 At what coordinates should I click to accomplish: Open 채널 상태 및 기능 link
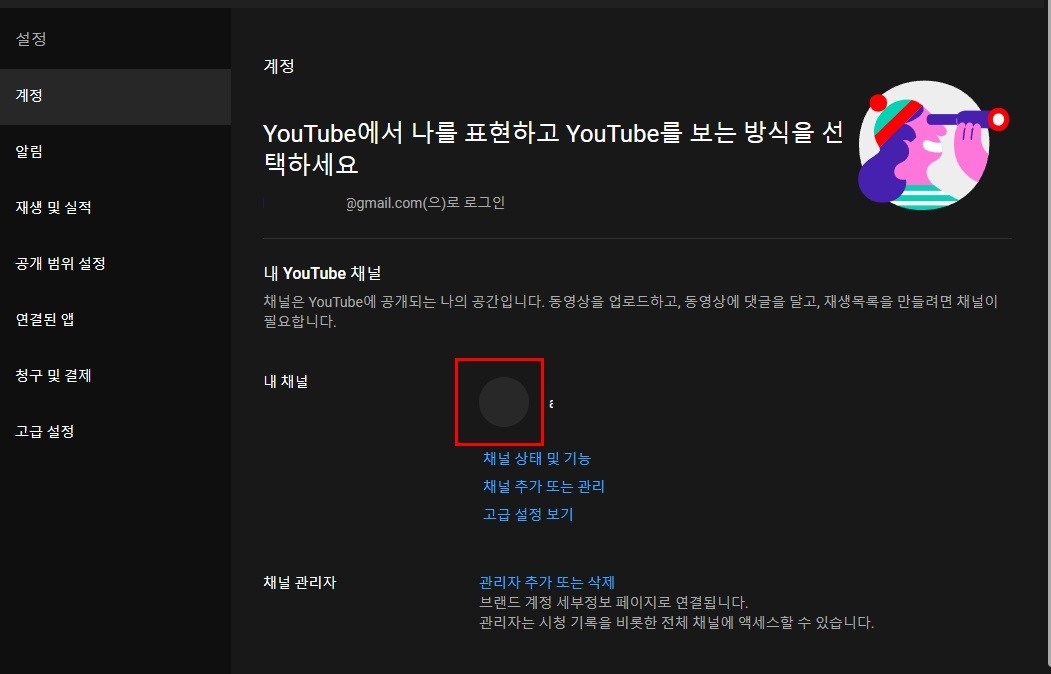click(536, 458)
